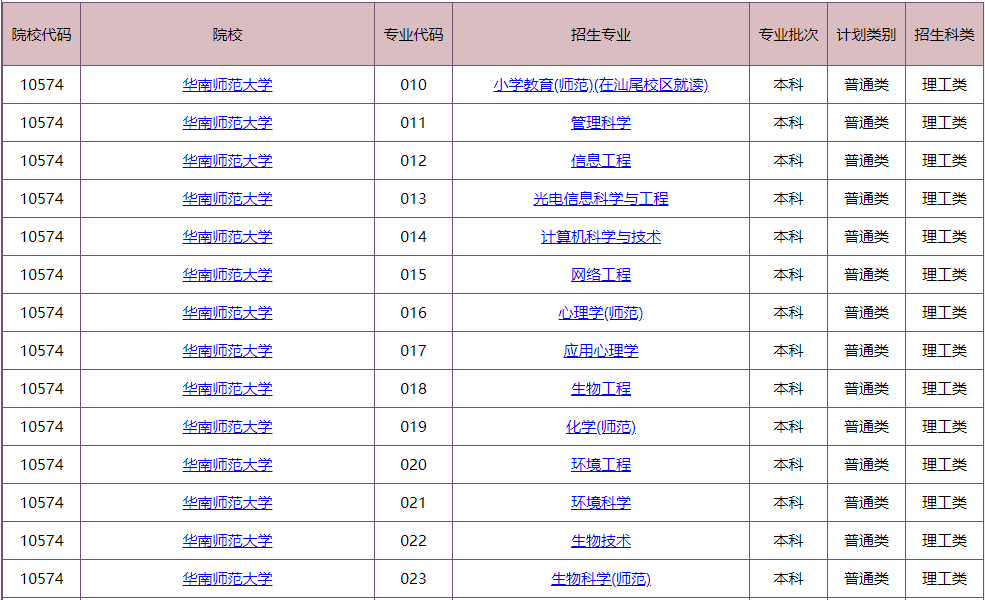Screen dimensions: 985x600
Task: Select major code cell 019
Action: click(413, 427)
